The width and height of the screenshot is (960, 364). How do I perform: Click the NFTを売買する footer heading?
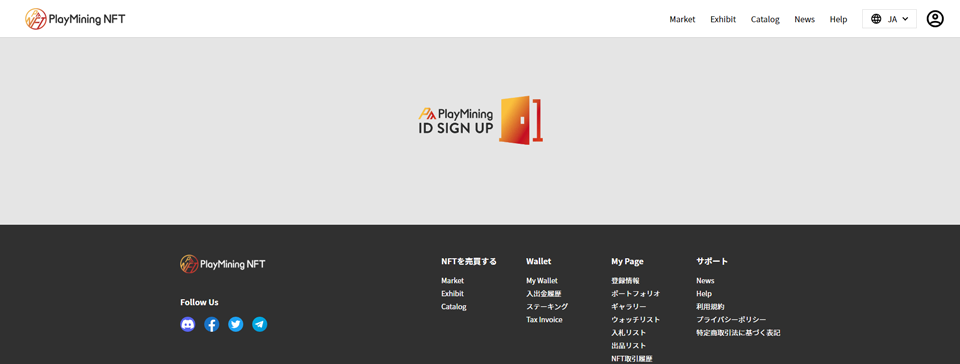click(x=469, y=261)
